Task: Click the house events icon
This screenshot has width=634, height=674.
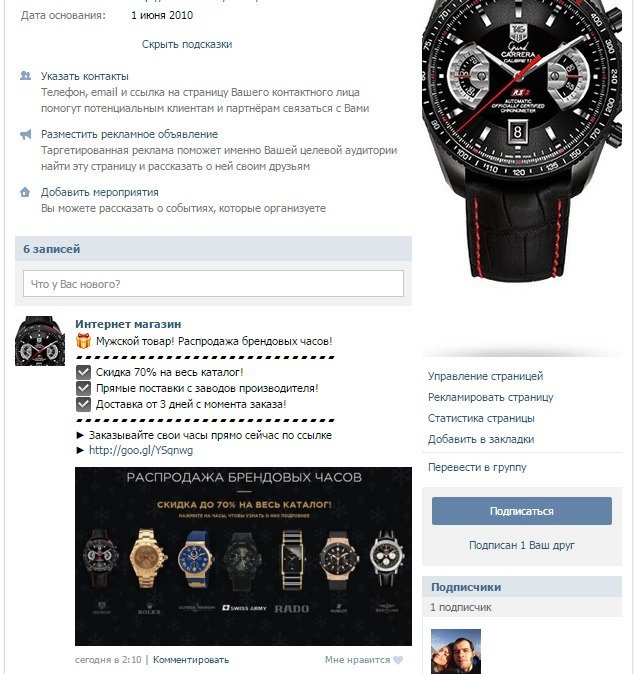Action: [25, 192]
